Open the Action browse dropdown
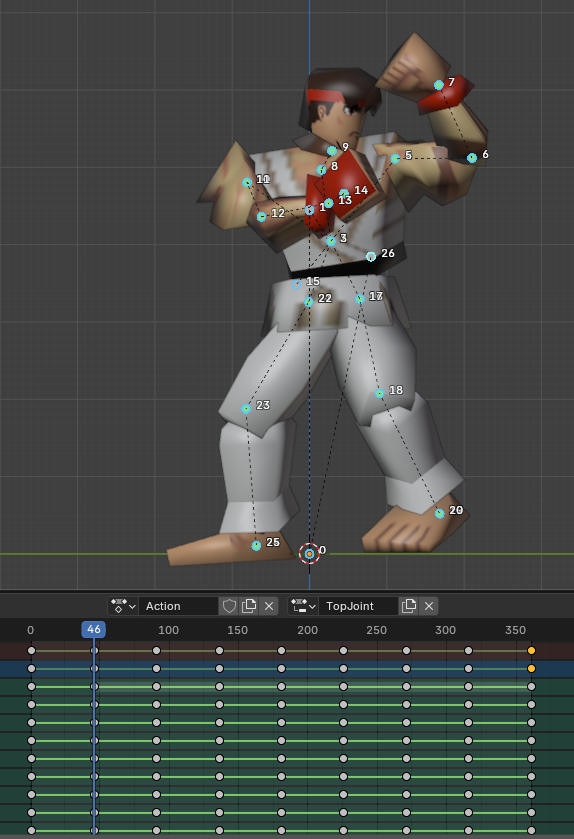The image size is (574, 839). (x=123, y=606)
